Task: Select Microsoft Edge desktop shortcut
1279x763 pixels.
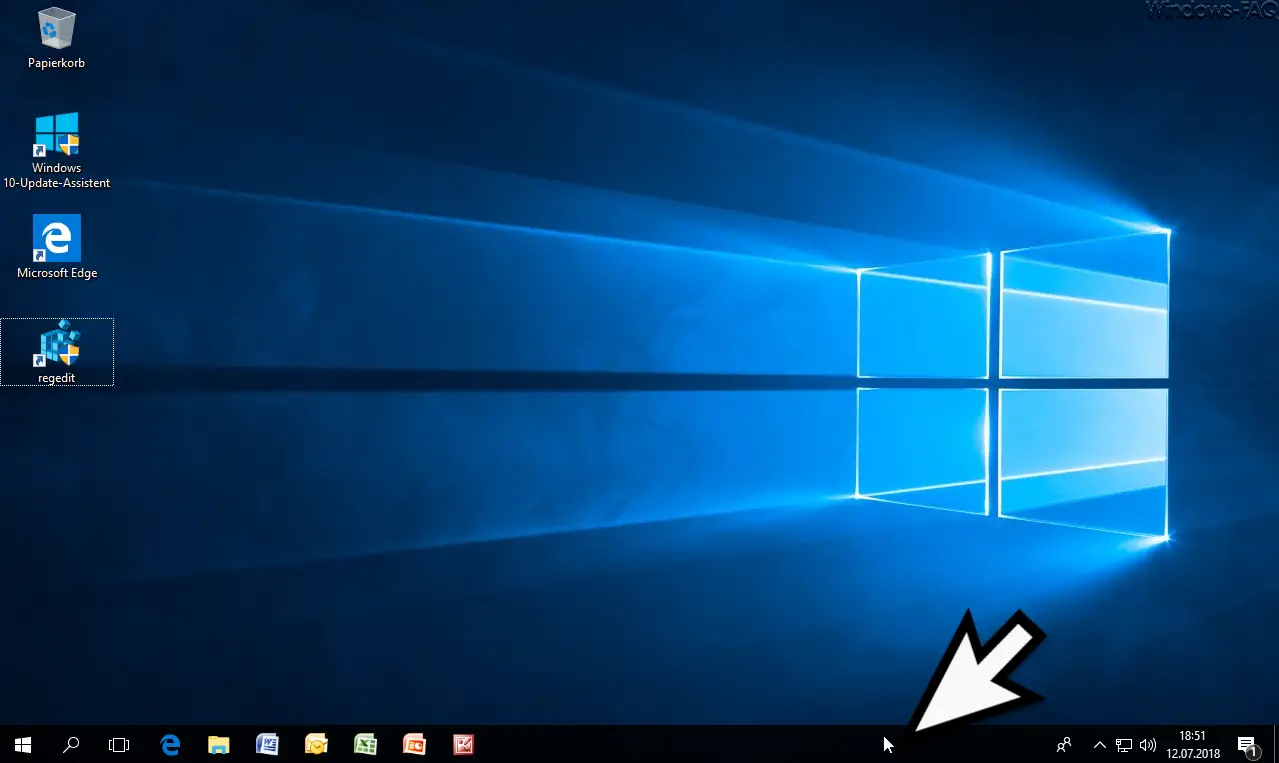Action: [57, 247]
